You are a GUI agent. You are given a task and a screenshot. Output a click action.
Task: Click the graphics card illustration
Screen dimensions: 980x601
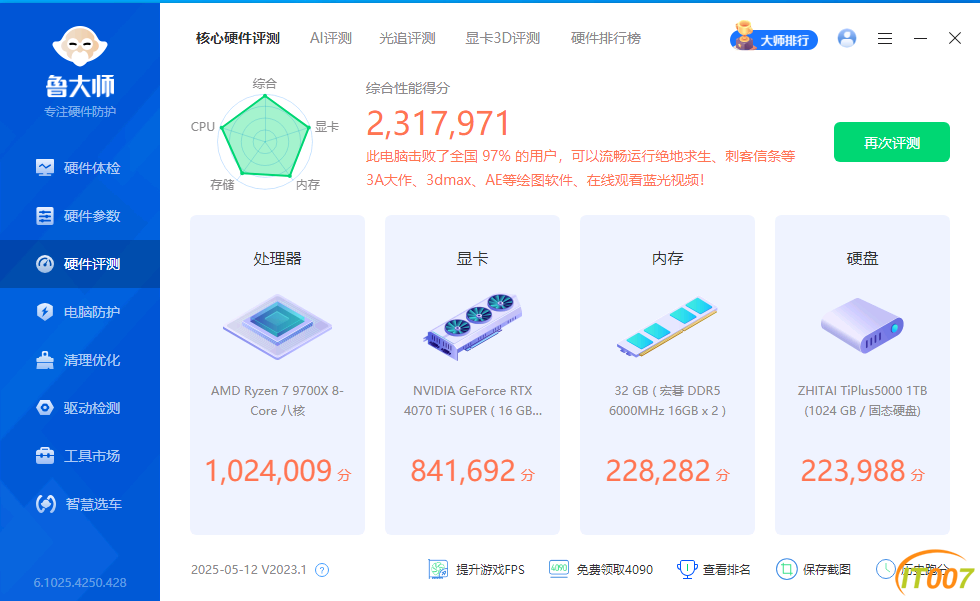(472, 326)
